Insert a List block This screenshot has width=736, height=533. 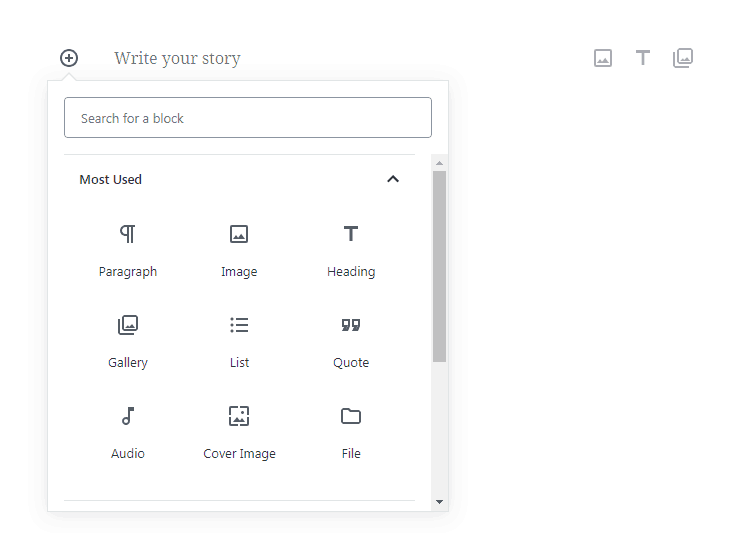pyautogui.click(x=239, y=342)
